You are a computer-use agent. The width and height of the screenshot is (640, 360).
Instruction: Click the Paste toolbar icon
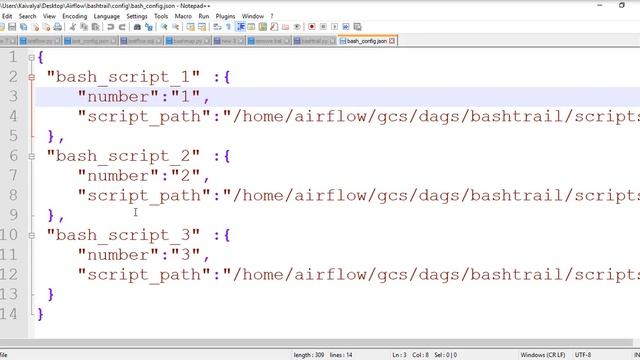point(96,27)
